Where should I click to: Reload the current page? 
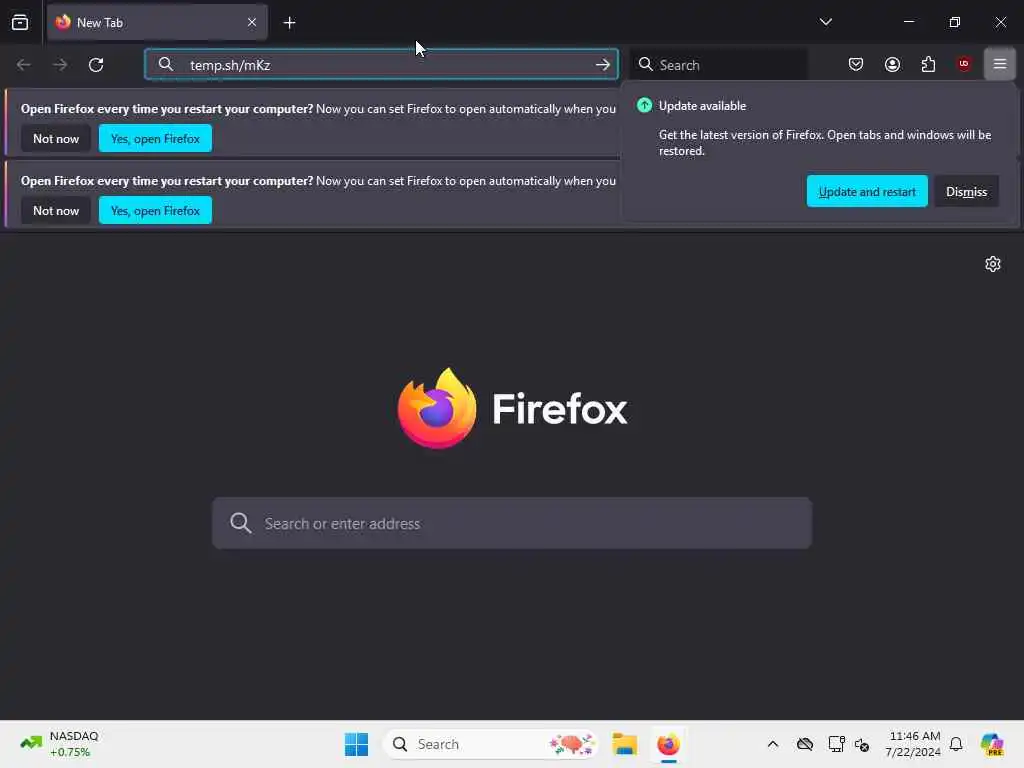point(96,65)
